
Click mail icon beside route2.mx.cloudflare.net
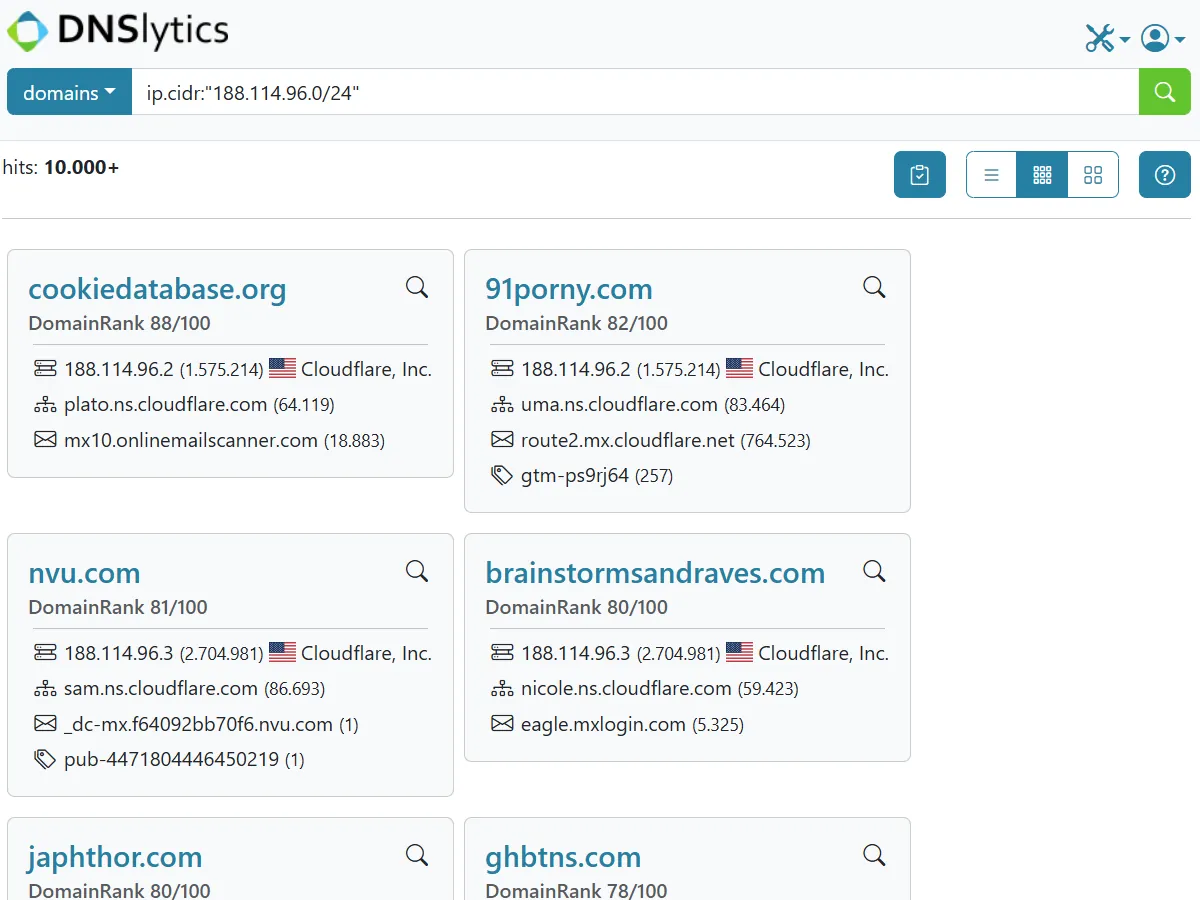(x=502, y=440)
